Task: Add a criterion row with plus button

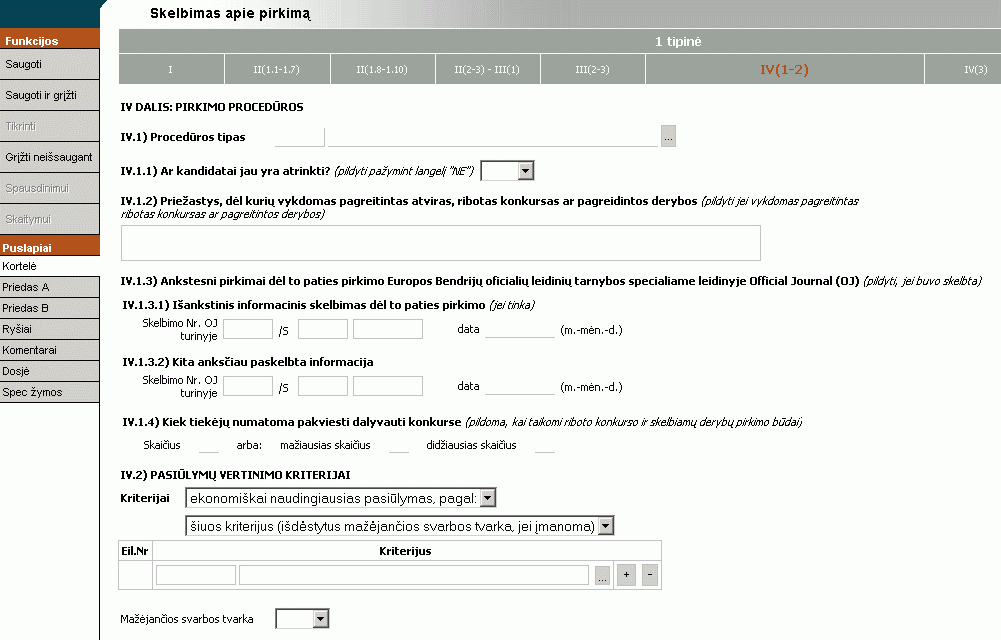Action: pyautogui.click(x=626, y=575)
